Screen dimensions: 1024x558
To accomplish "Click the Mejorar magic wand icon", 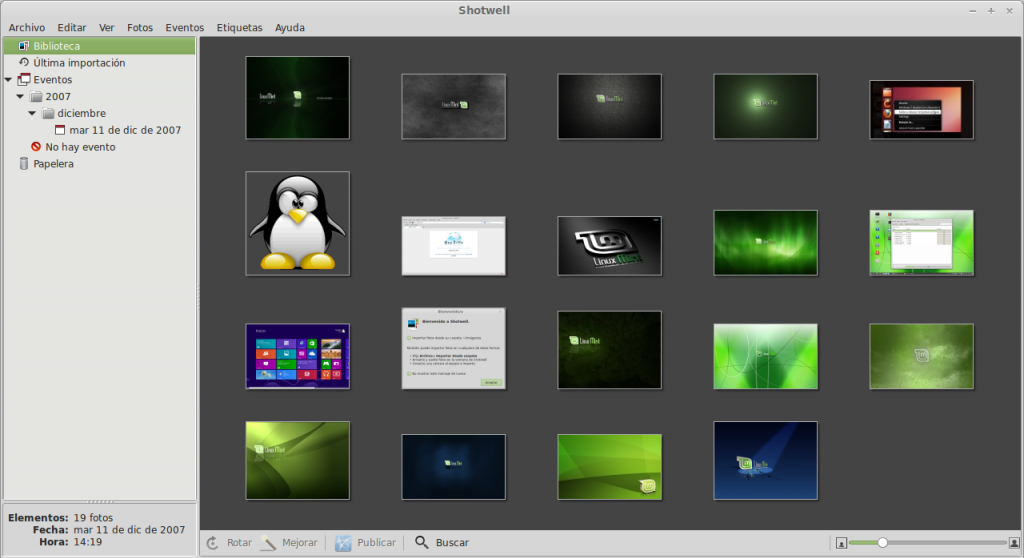I will point(268,542).
